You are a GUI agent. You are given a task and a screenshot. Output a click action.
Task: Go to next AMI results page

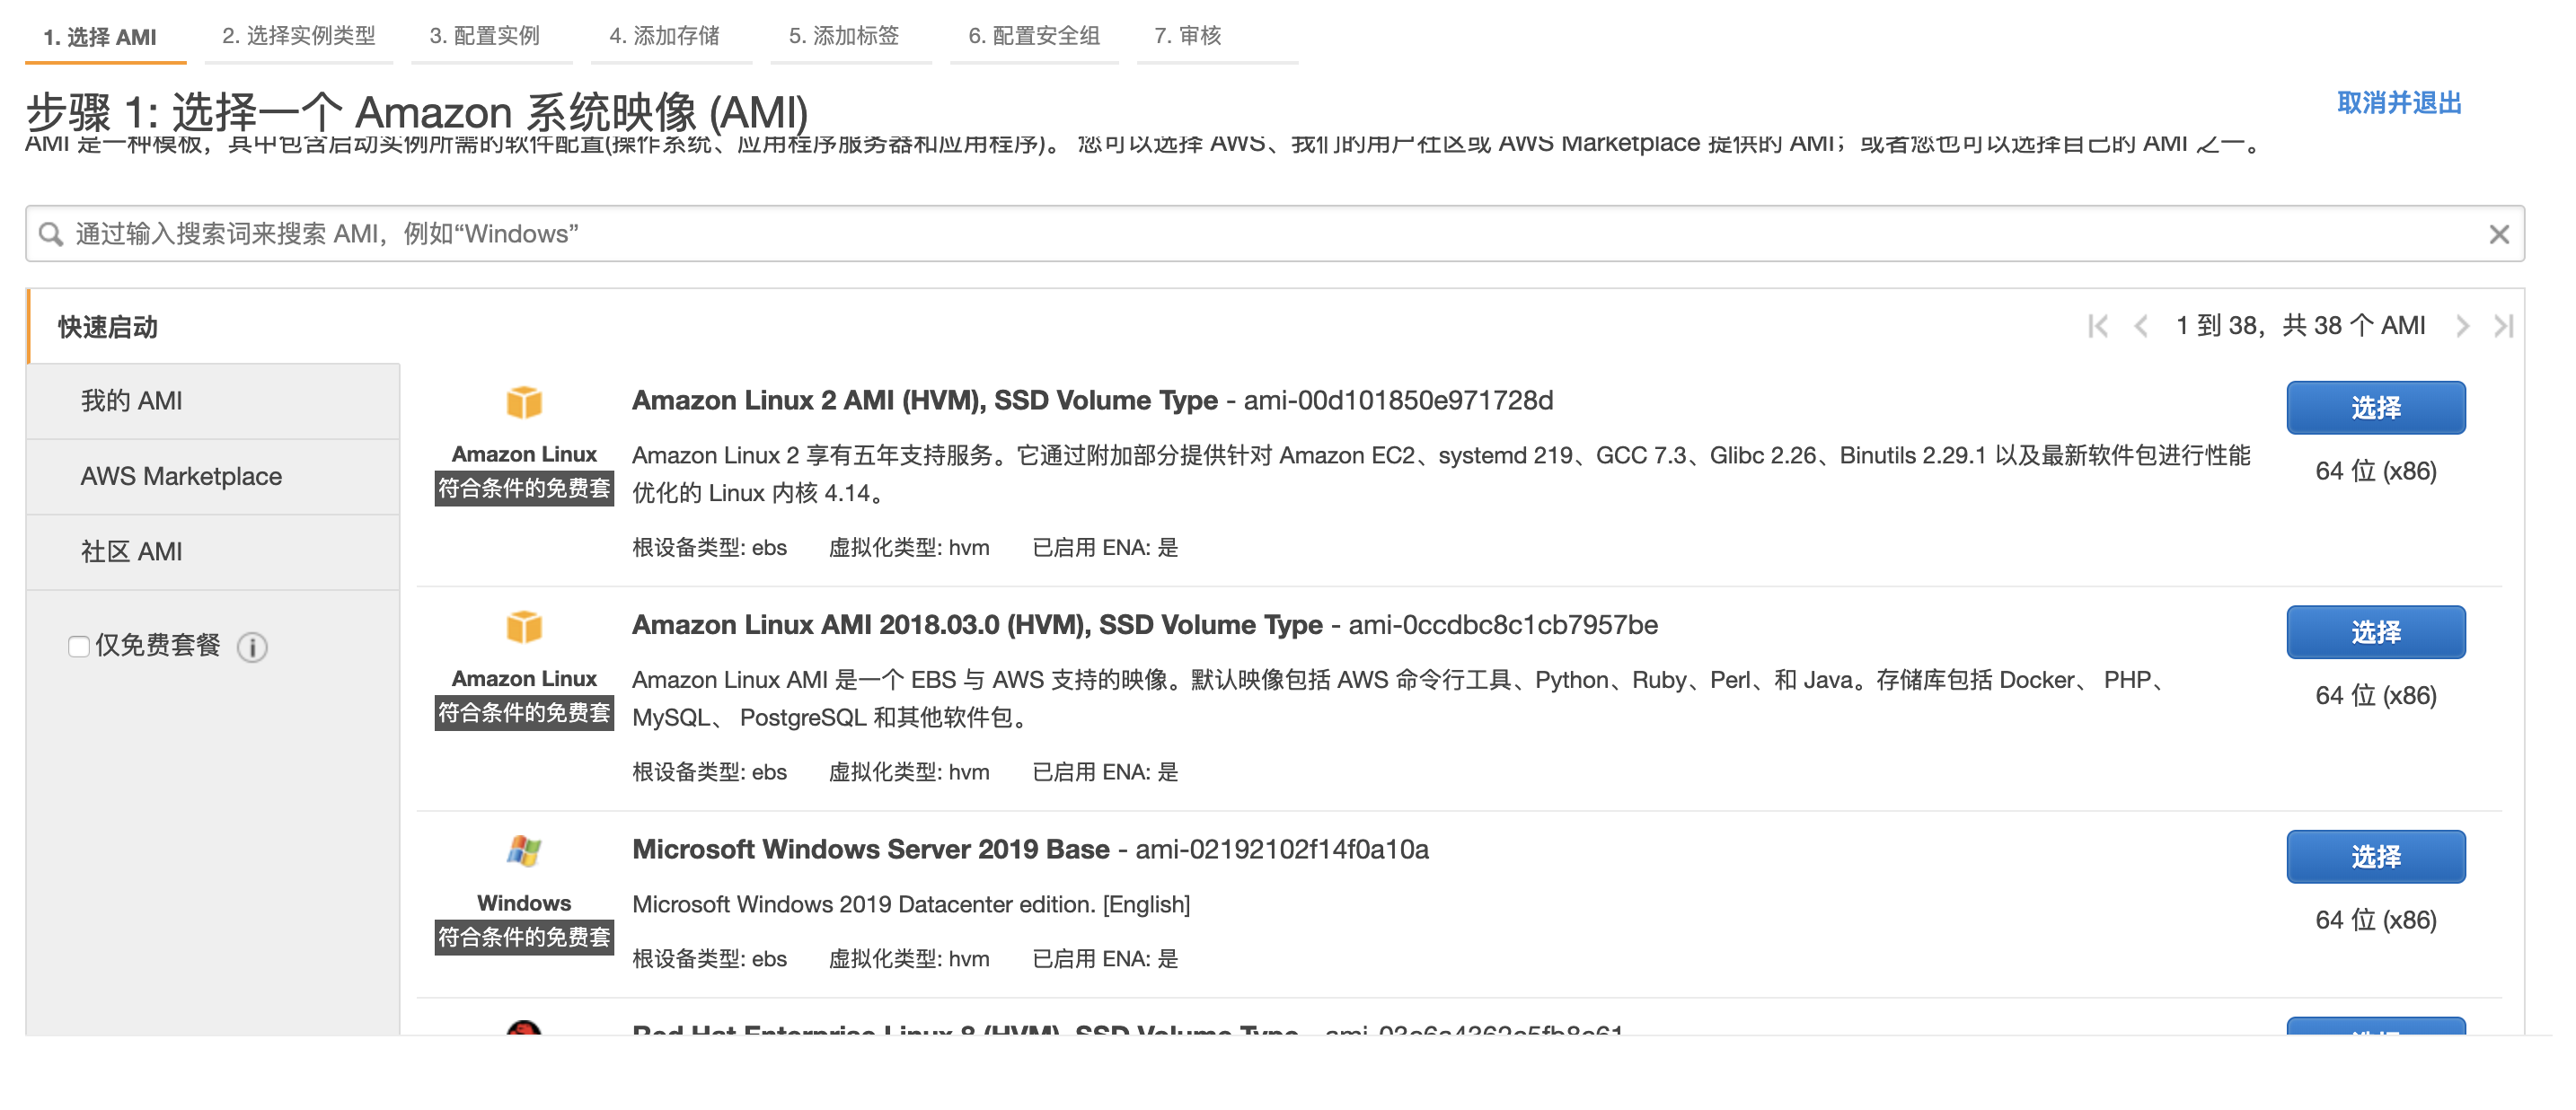2462,326
